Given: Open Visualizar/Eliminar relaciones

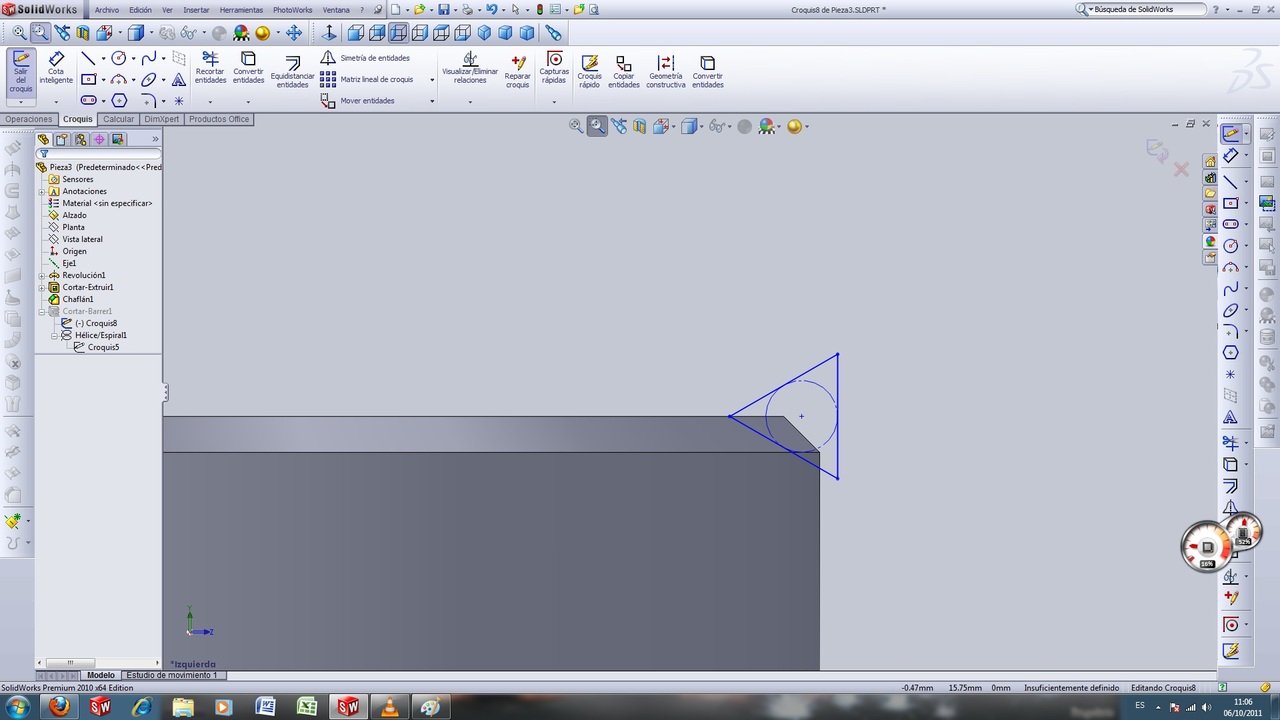Looking at the screenshot, I should pos(470,68).
